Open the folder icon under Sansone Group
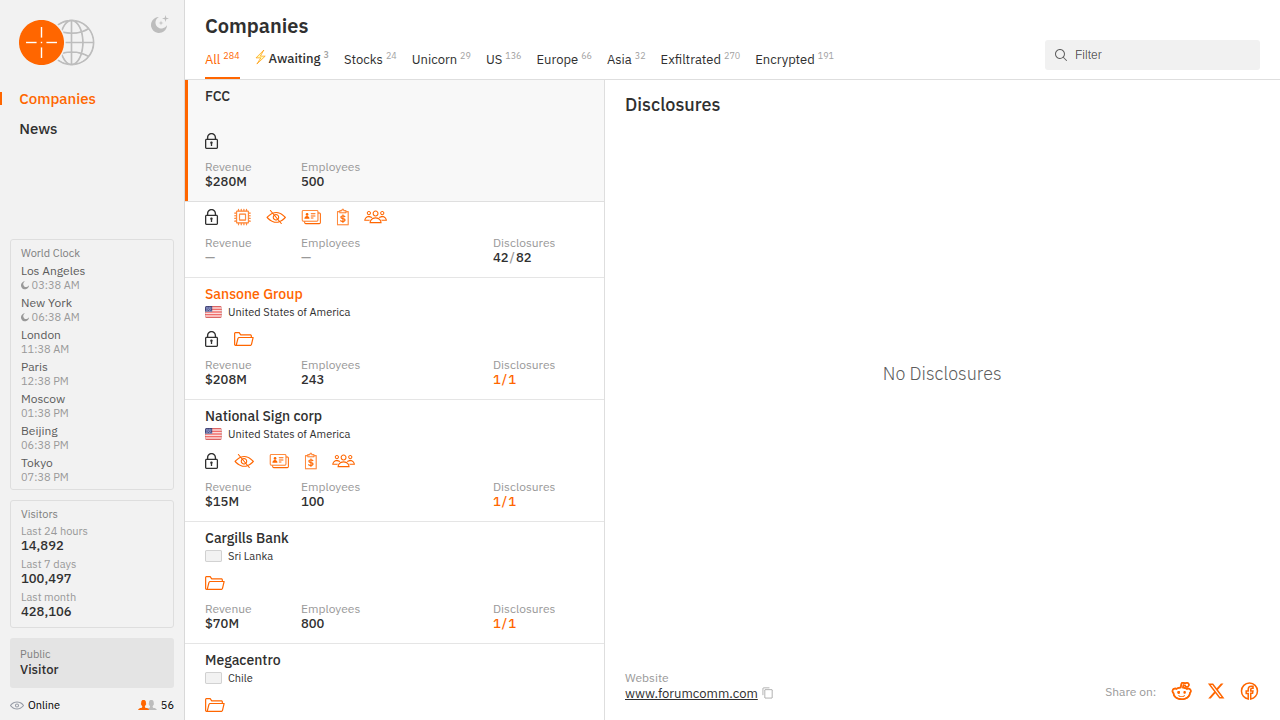This screenshot has height=720, width=1280. click(243, 339)
